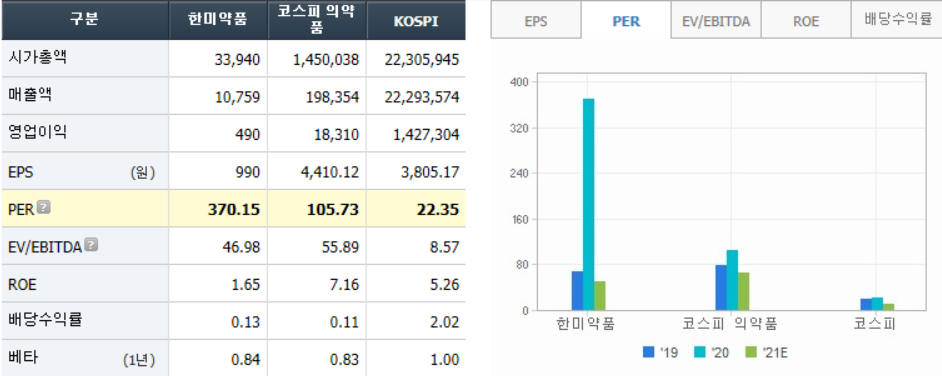Viewport: 942px width, 376px height.
Task: Open the PER help question-mark icon
Action: click(44, 208)
